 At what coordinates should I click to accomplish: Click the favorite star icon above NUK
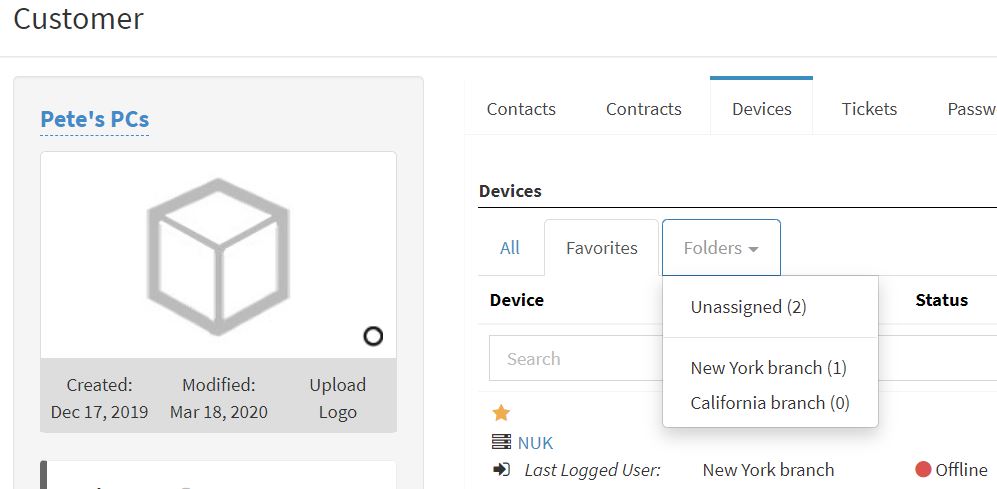501,413
